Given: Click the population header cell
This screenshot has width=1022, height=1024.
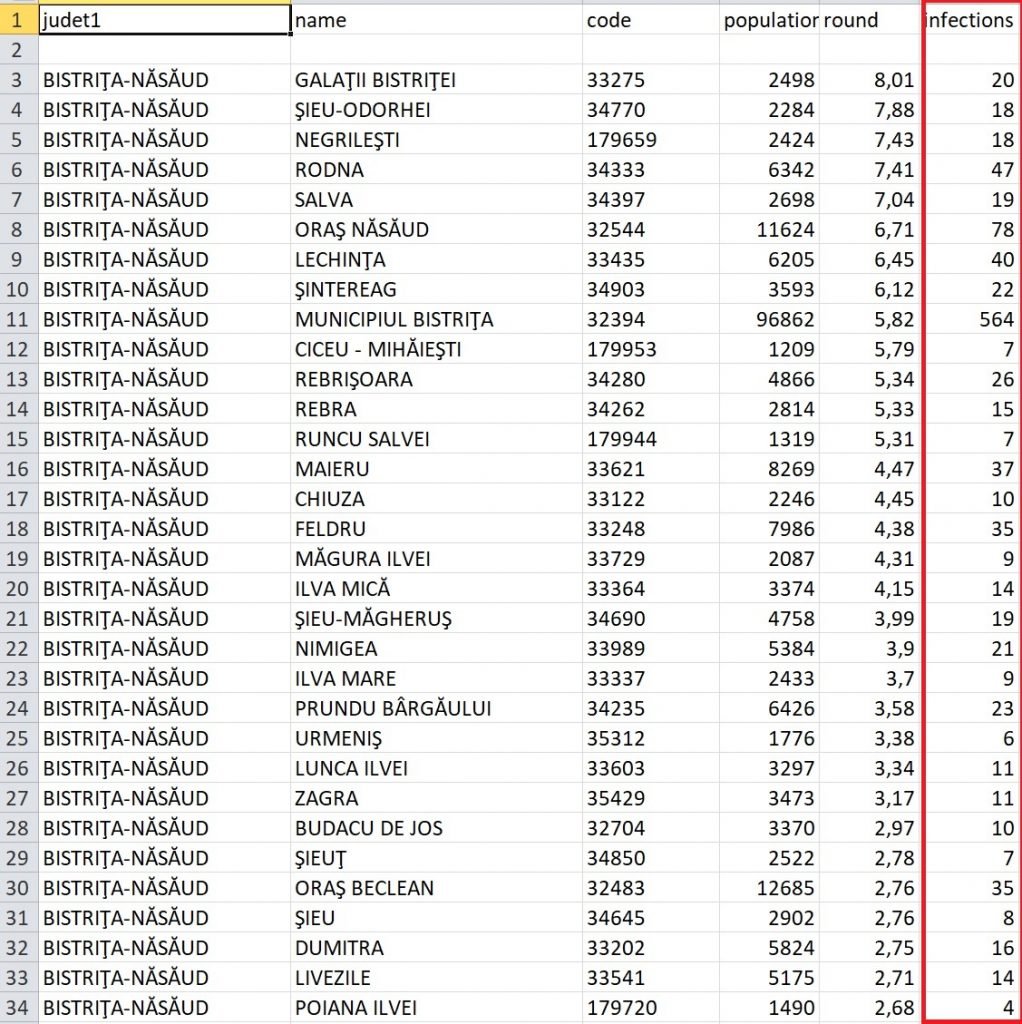Looking at the screenshot, I should click(770, 20).
